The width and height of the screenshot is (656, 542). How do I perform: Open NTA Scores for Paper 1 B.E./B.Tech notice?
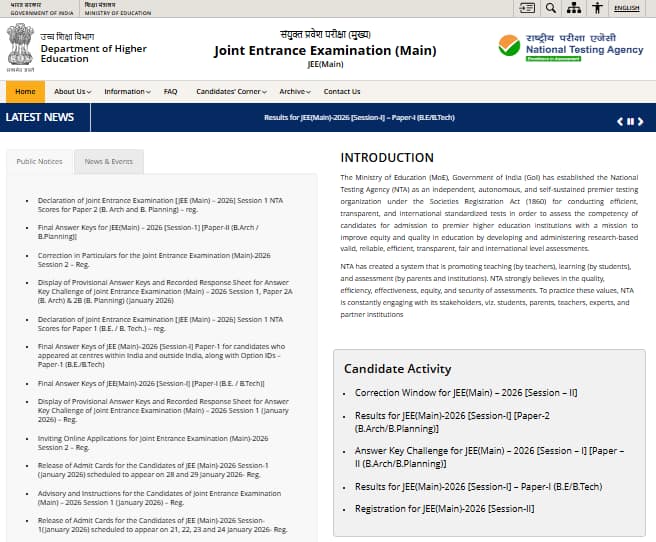(x=160, y=324)
